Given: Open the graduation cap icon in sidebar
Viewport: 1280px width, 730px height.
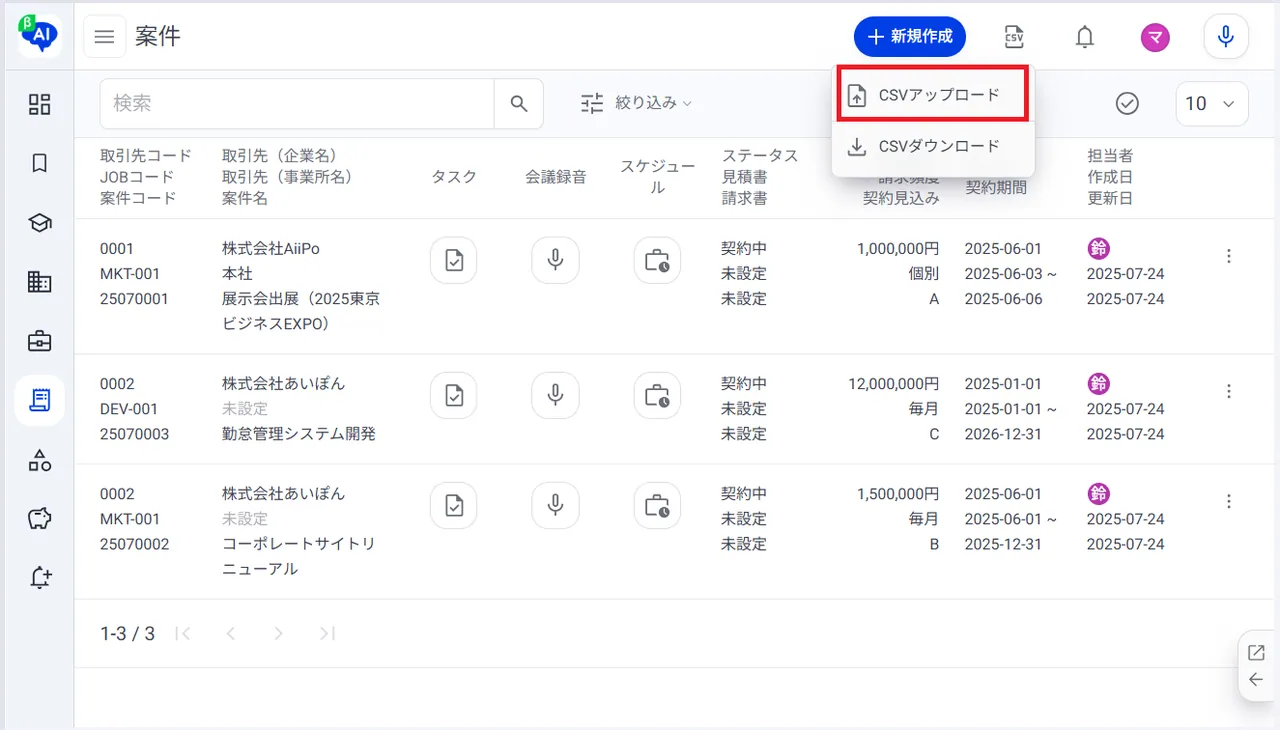Looking at the screenshot, I should [x=40, y=223].
